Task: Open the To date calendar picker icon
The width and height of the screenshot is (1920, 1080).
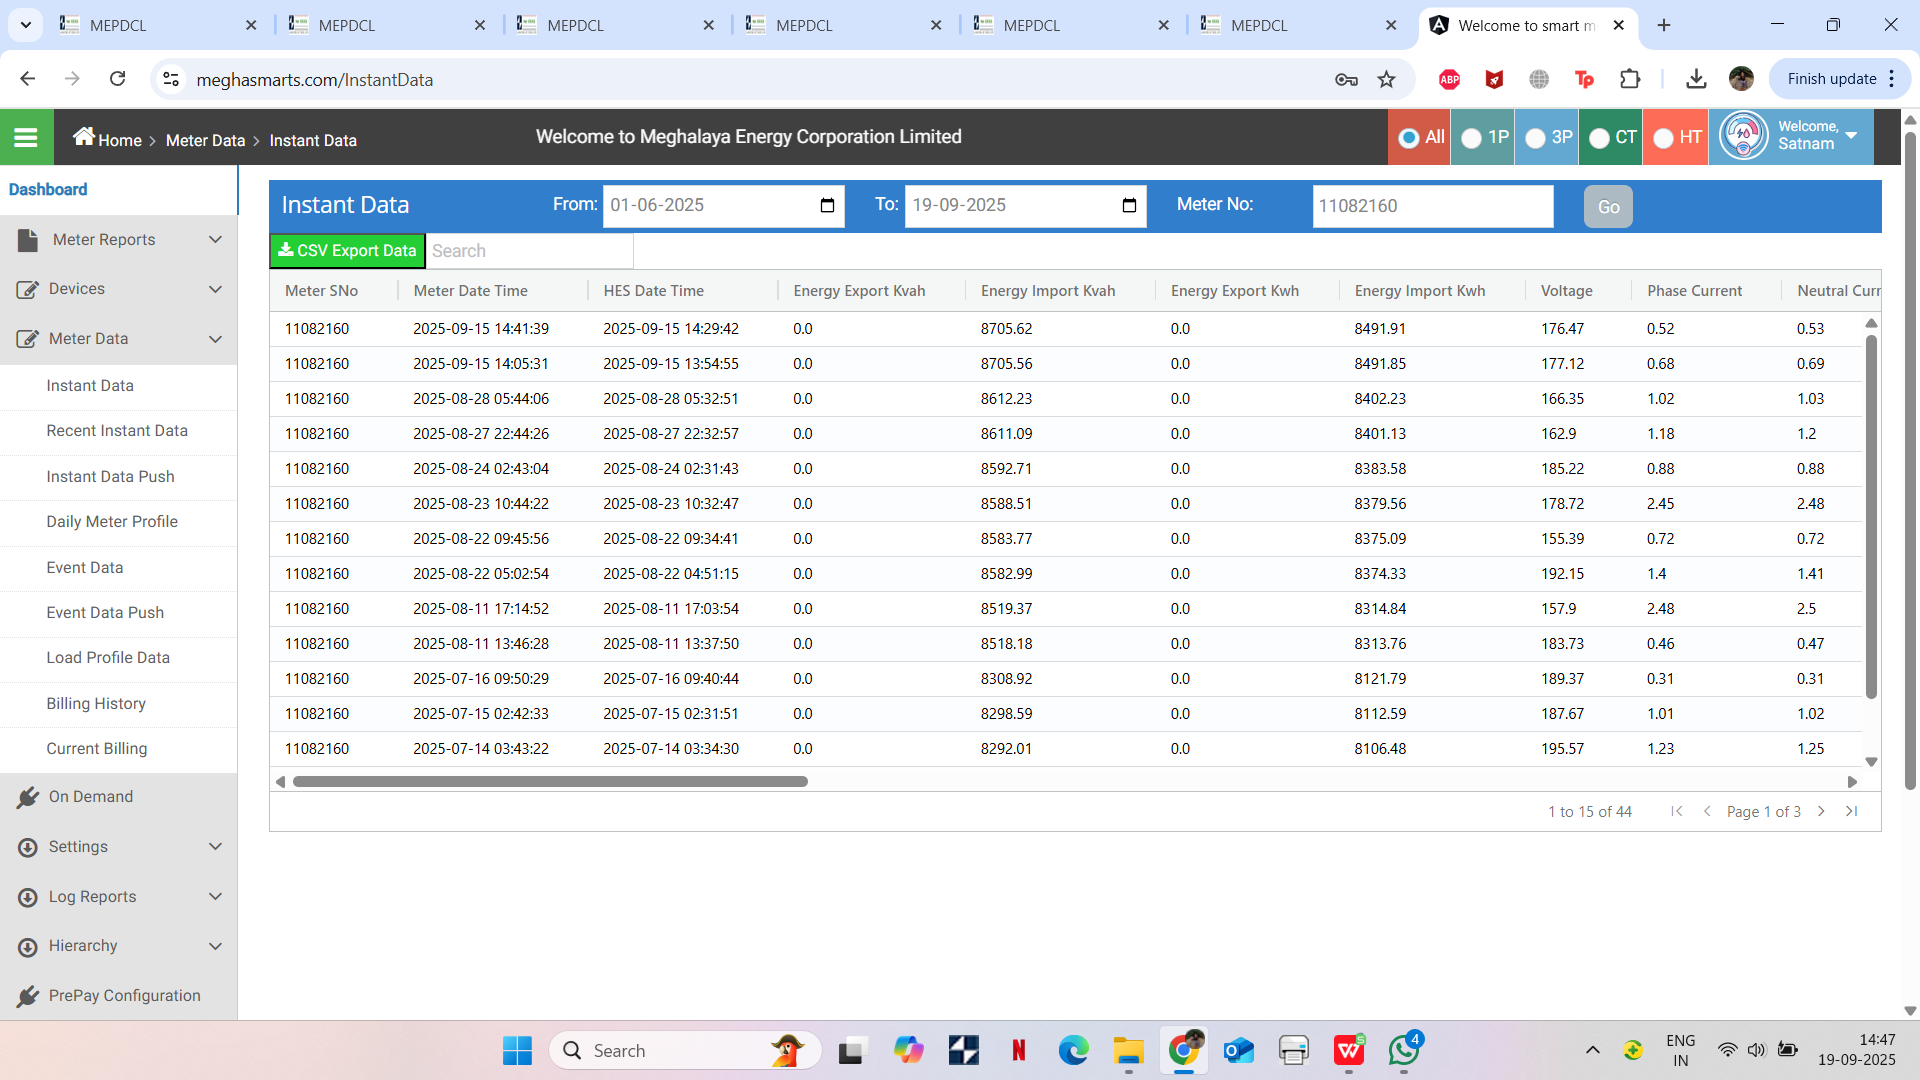Action: pos(1129,206)
